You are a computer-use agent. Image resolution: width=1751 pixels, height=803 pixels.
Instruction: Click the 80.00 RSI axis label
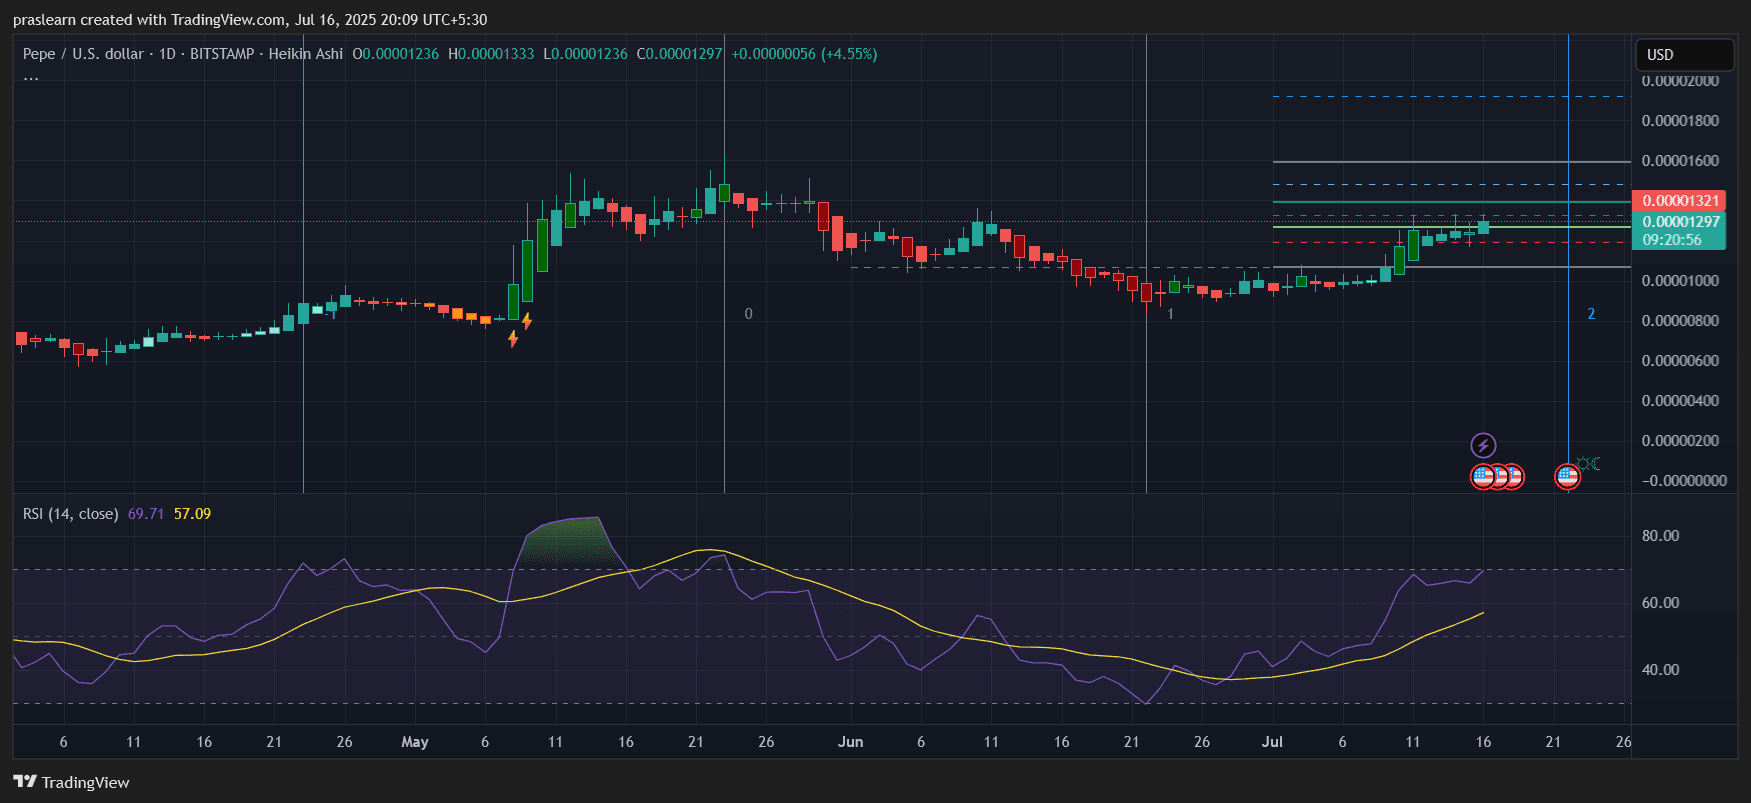[1660, 536]
